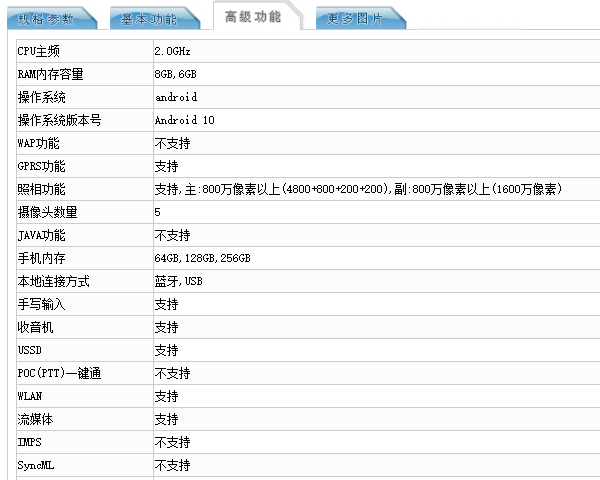Click 支持 in the 收音机 row
600x480 pixels.
(166, 327)
